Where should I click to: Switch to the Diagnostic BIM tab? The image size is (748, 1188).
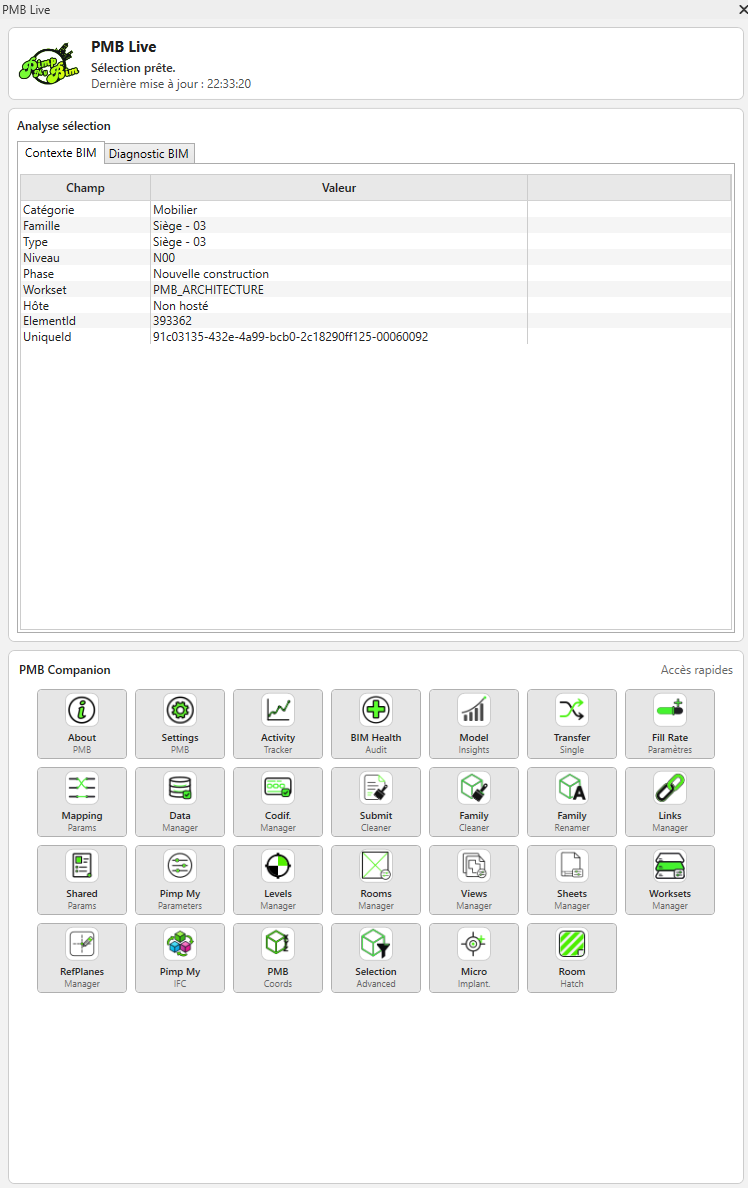(149, 154)
